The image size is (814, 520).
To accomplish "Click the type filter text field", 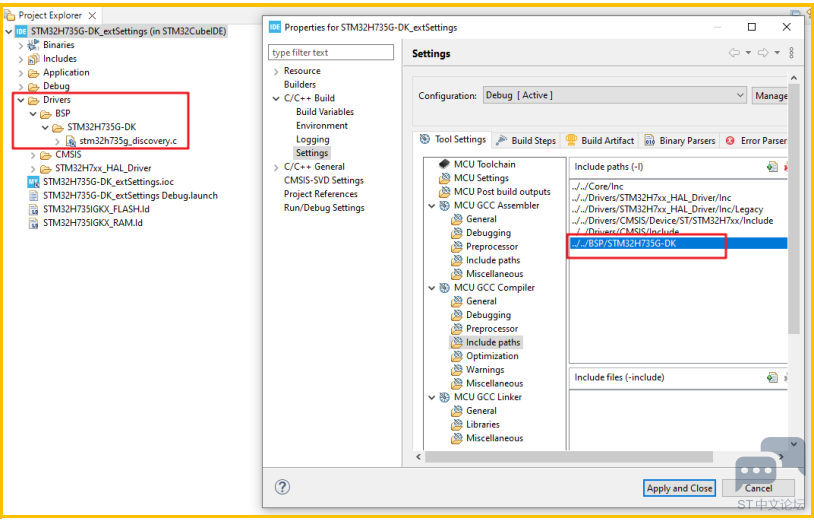I will [331, 52].
